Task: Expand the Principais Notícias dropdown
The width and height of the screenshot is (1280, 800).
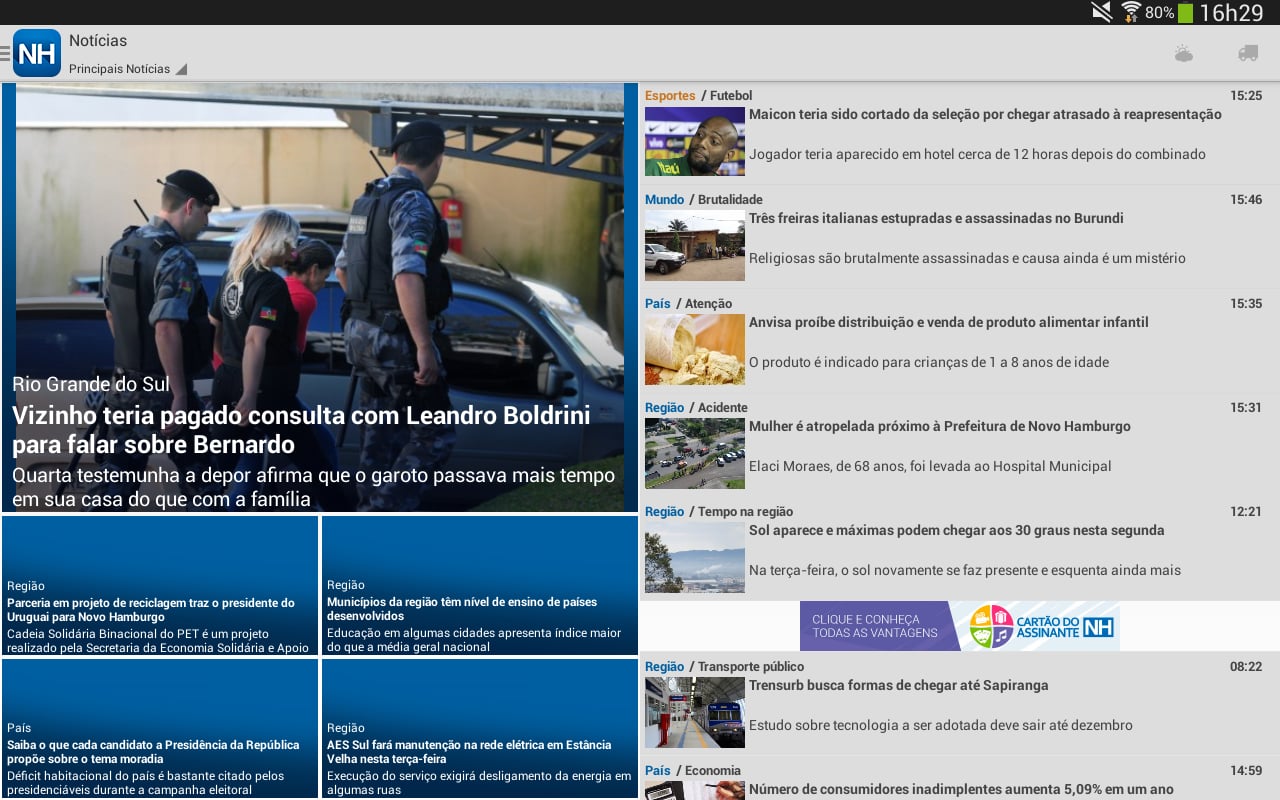Action: tap(127, 69)
